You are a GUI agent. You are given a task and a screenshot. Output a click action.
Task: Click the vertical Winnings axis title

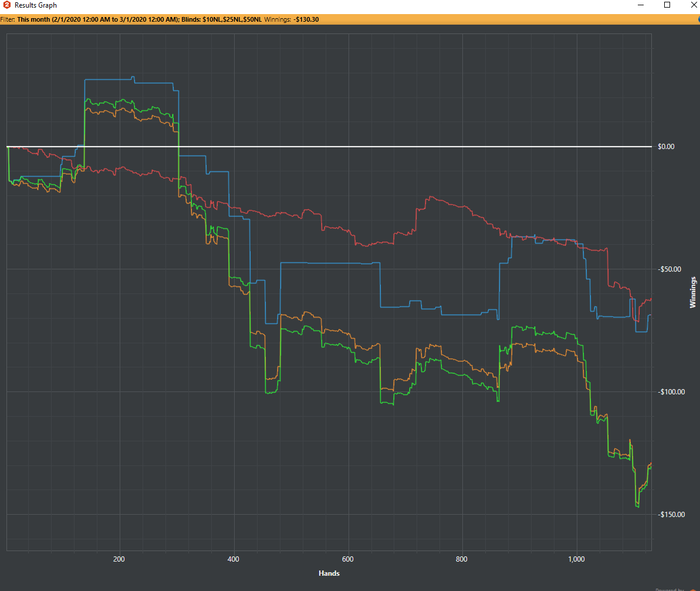click(x=692, y=292)
